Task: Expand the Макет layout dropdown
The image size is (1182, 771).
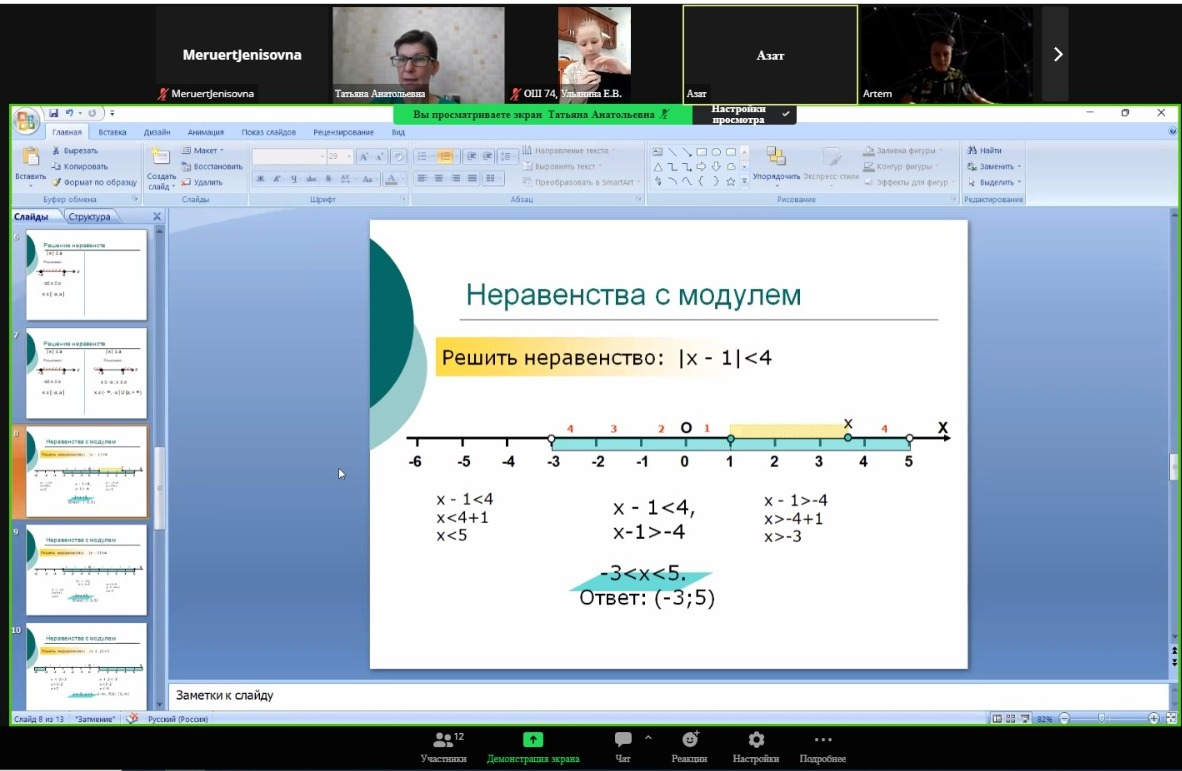Action: coord(204,150)
